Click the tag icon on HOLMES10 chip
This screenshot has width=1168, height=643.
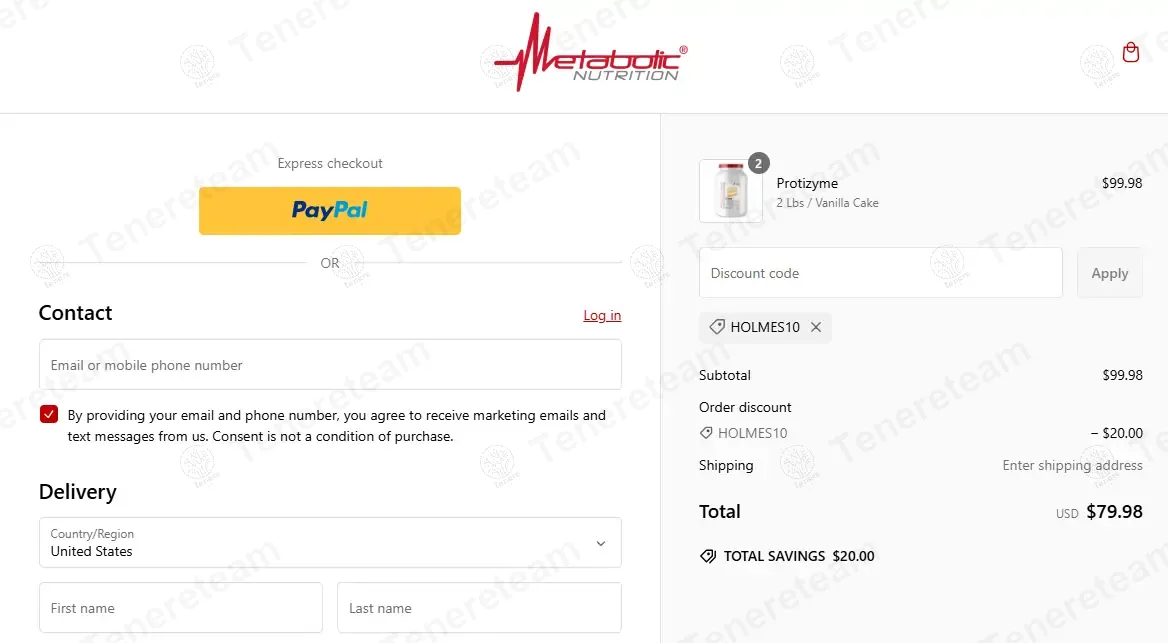click(717, 327)
